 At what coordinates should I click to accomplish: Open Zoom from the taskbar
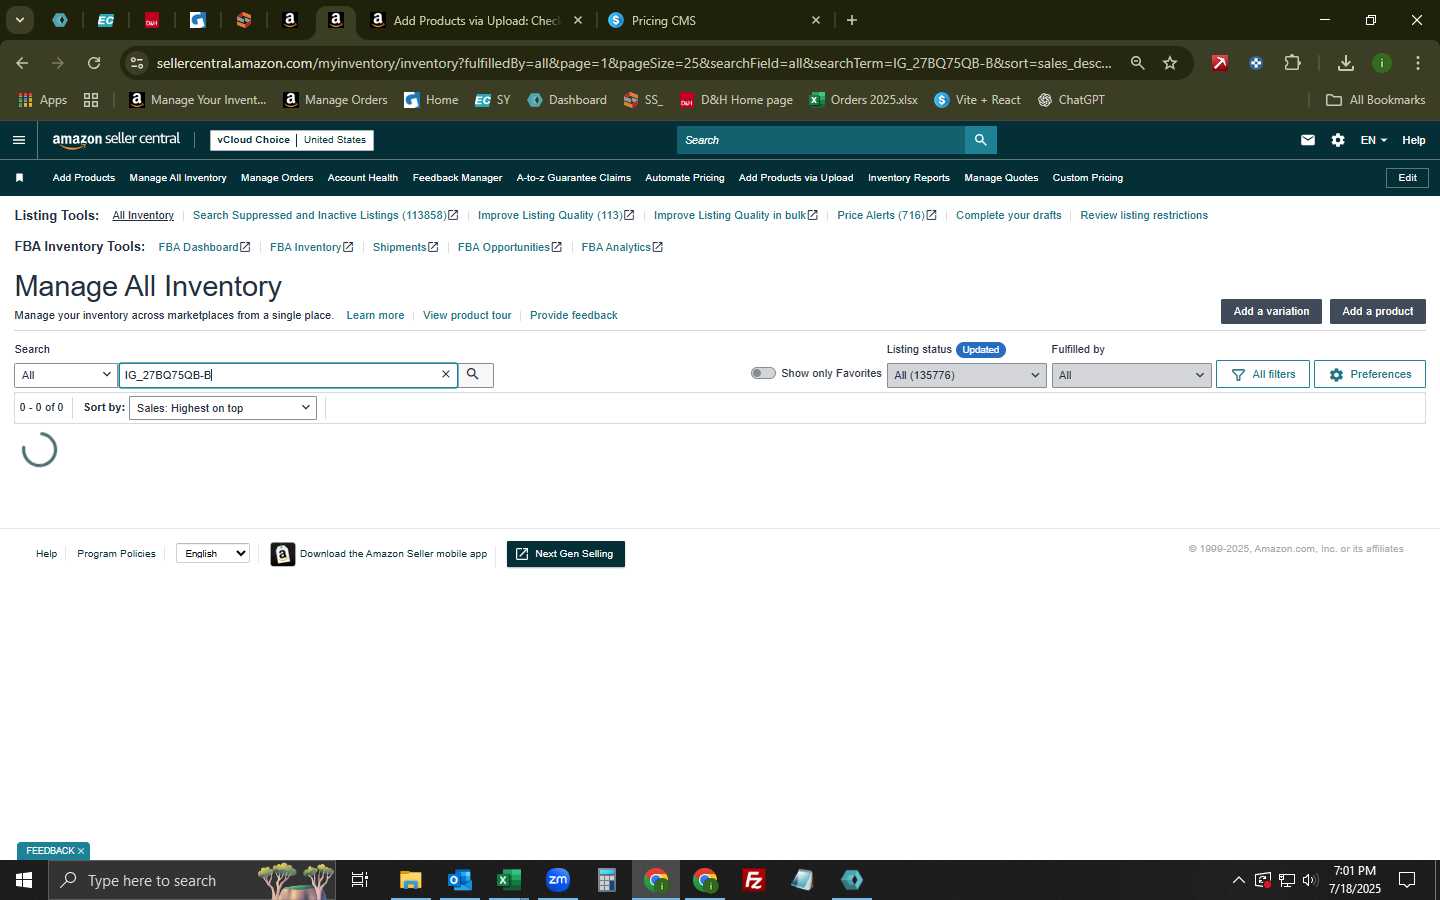point(557,880)
